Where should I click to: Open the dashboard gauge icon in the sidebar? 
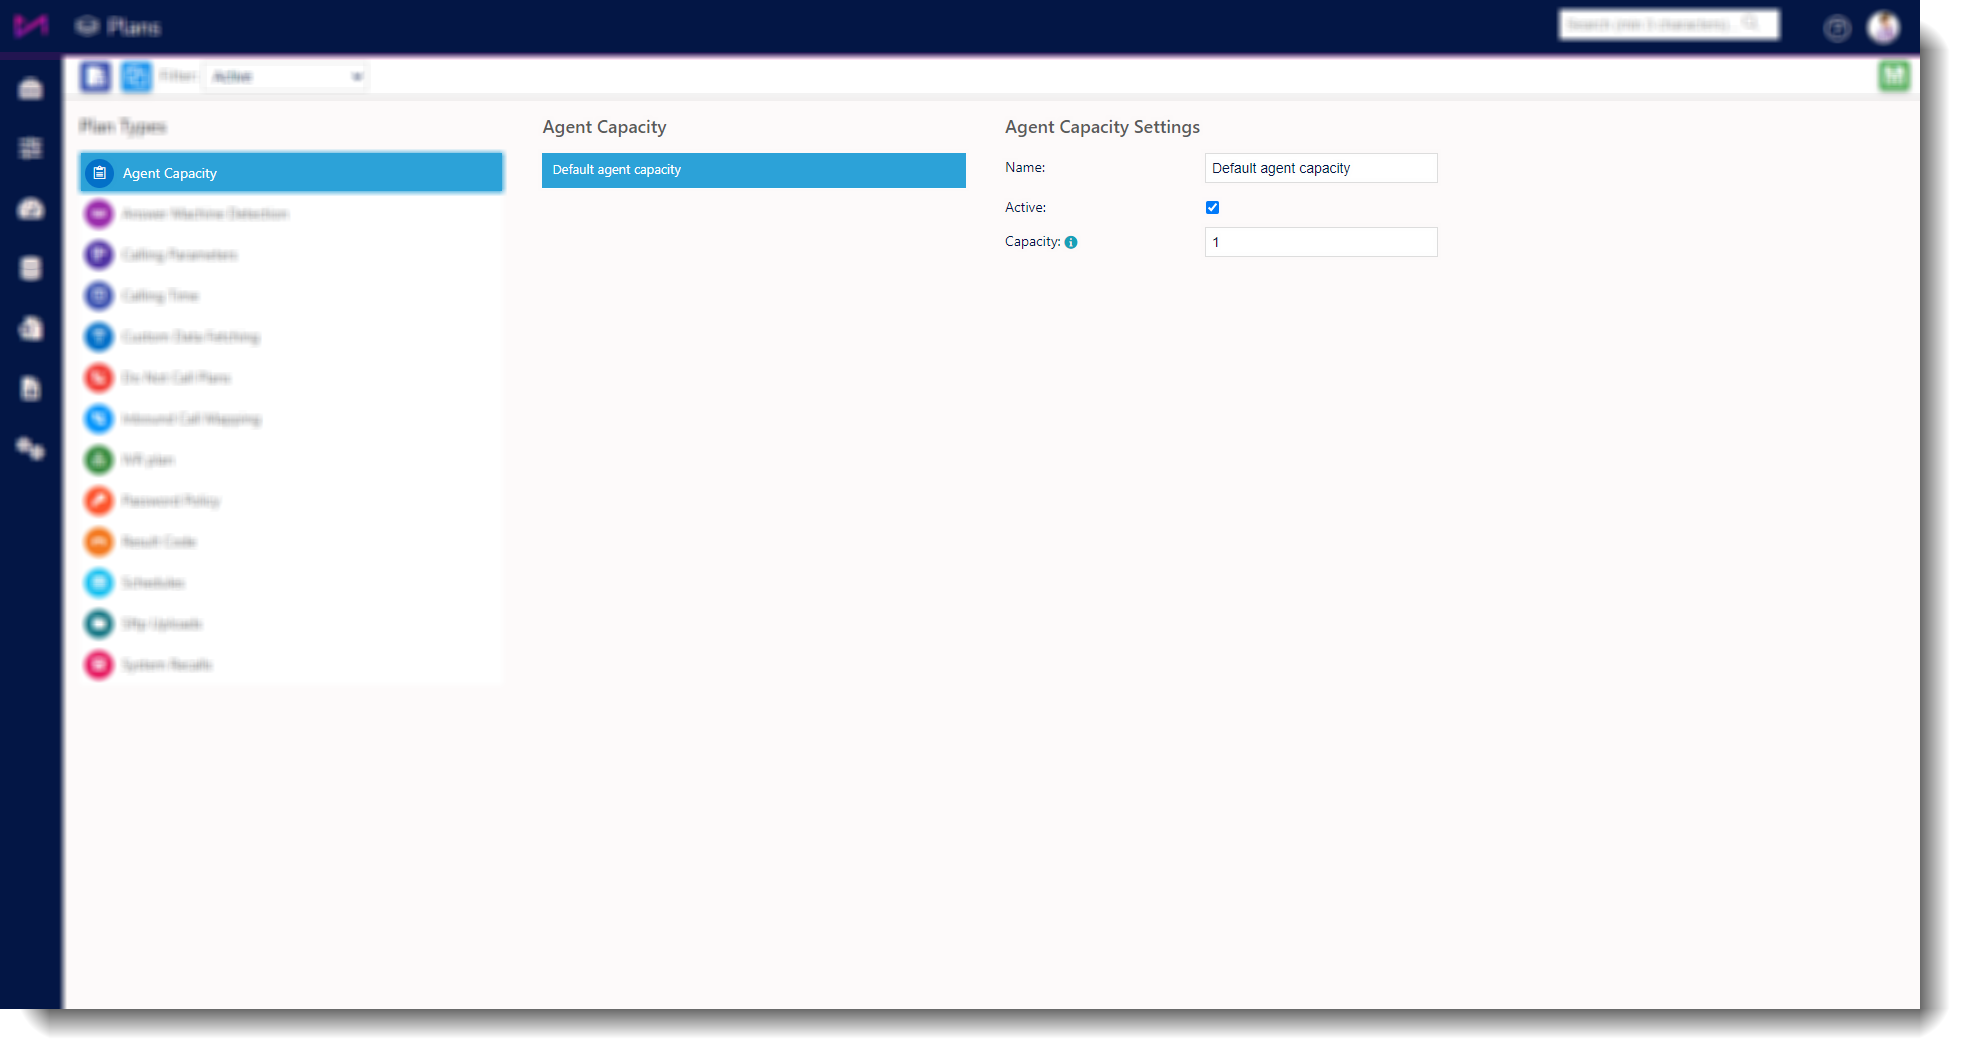pos(31,208)
